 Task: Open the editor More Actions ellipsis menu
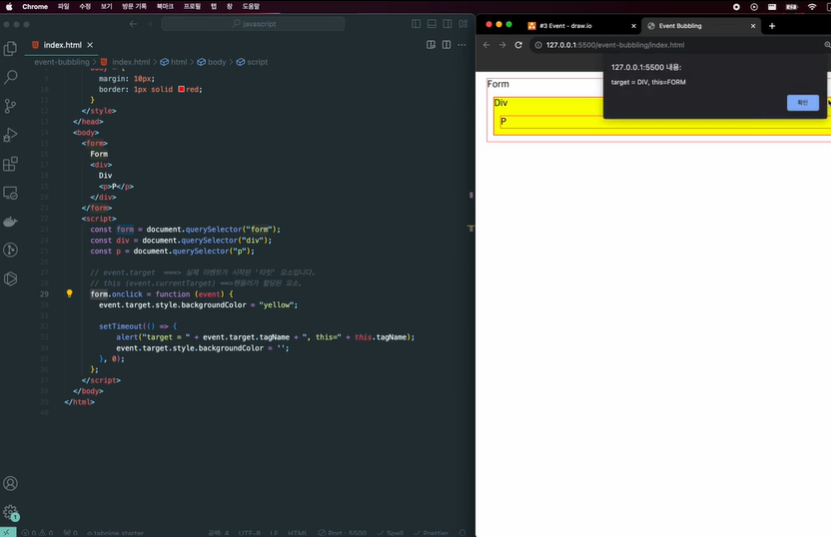[x=462, y=45]
